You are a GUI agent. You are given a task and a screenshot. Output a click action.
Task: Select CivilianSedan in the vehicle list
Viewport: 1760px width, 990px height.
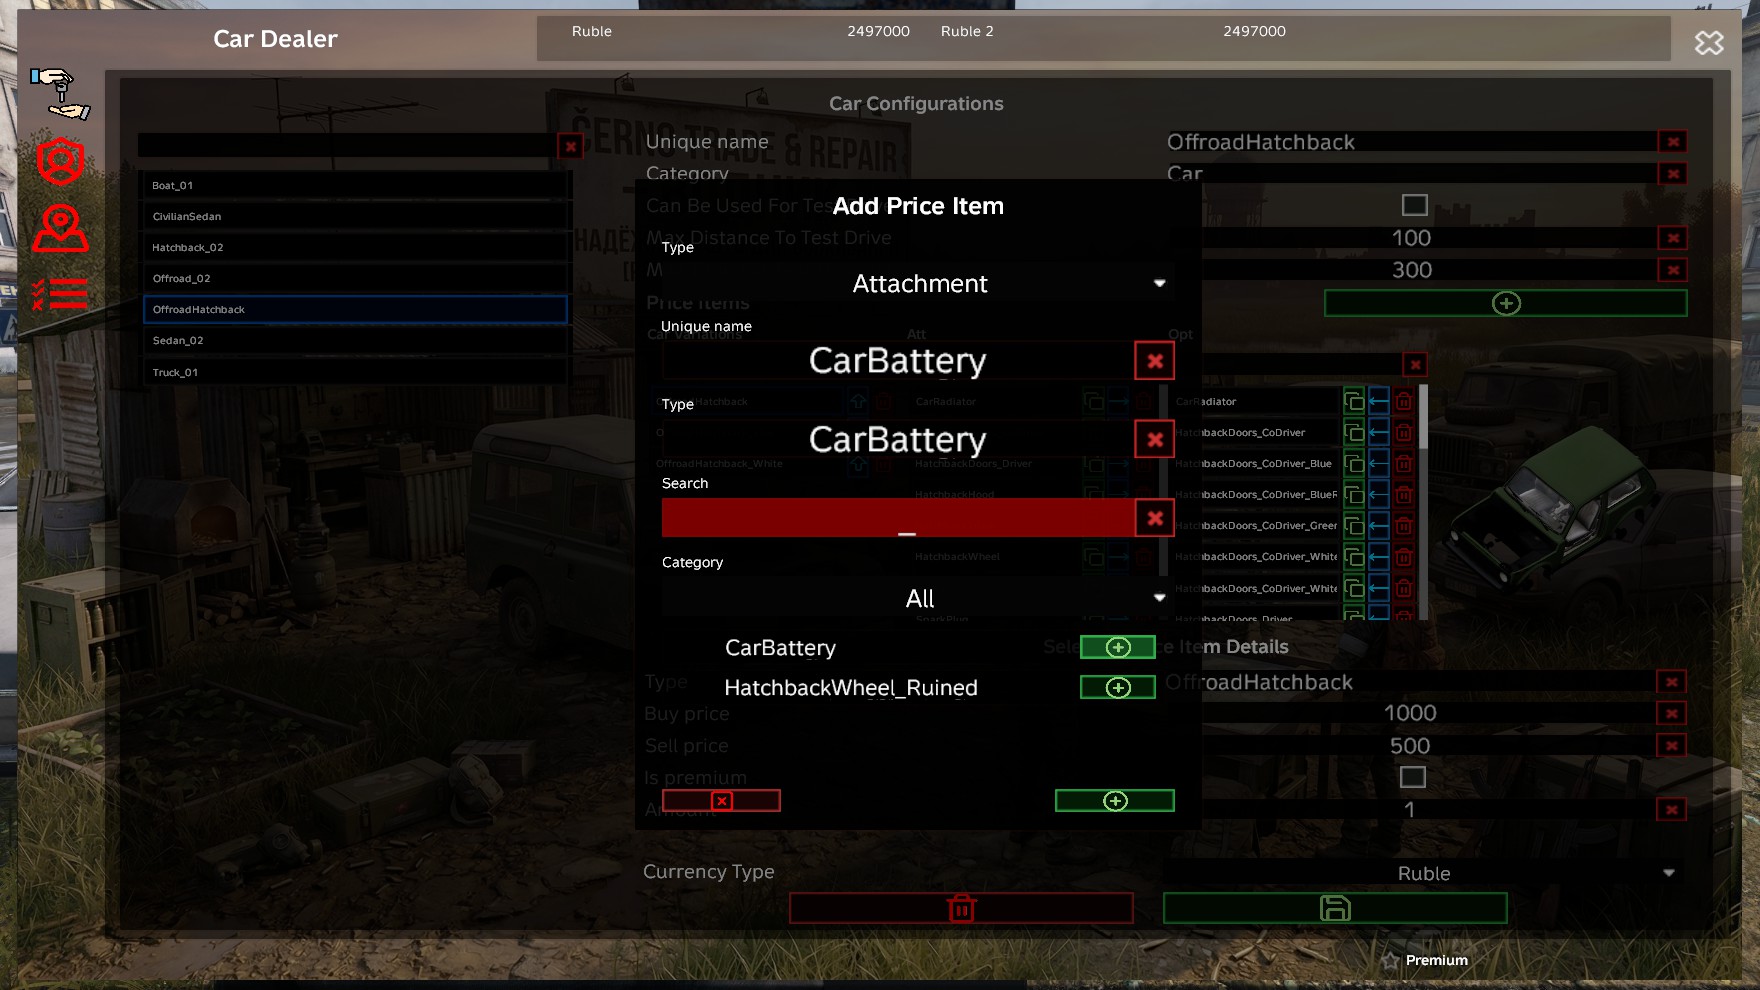click(x=355, y=217)
